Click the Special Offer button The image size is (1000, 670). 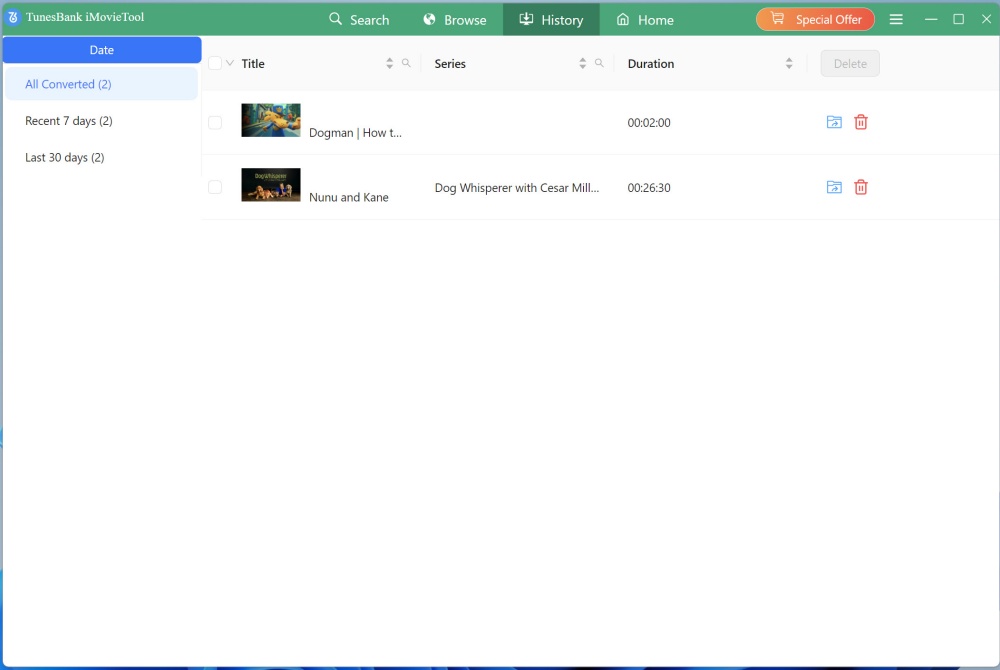(x=815, y=19)
